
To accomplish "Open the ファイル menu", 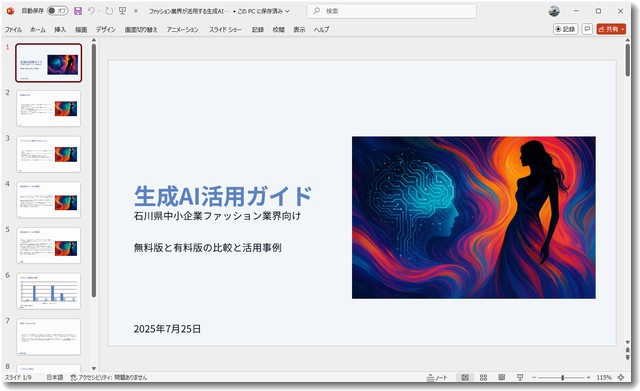I will pos(13,29).
